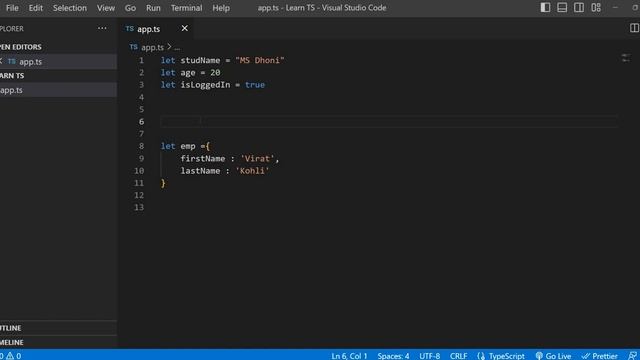Open warnings count in status bar
The height and width of the screenshot is (360, 640).
pyautogui.click(x=13, y=356)
